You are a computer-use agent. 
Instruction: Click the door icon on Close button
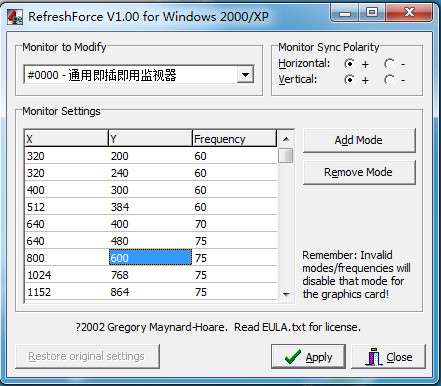(x=373, y=356)
